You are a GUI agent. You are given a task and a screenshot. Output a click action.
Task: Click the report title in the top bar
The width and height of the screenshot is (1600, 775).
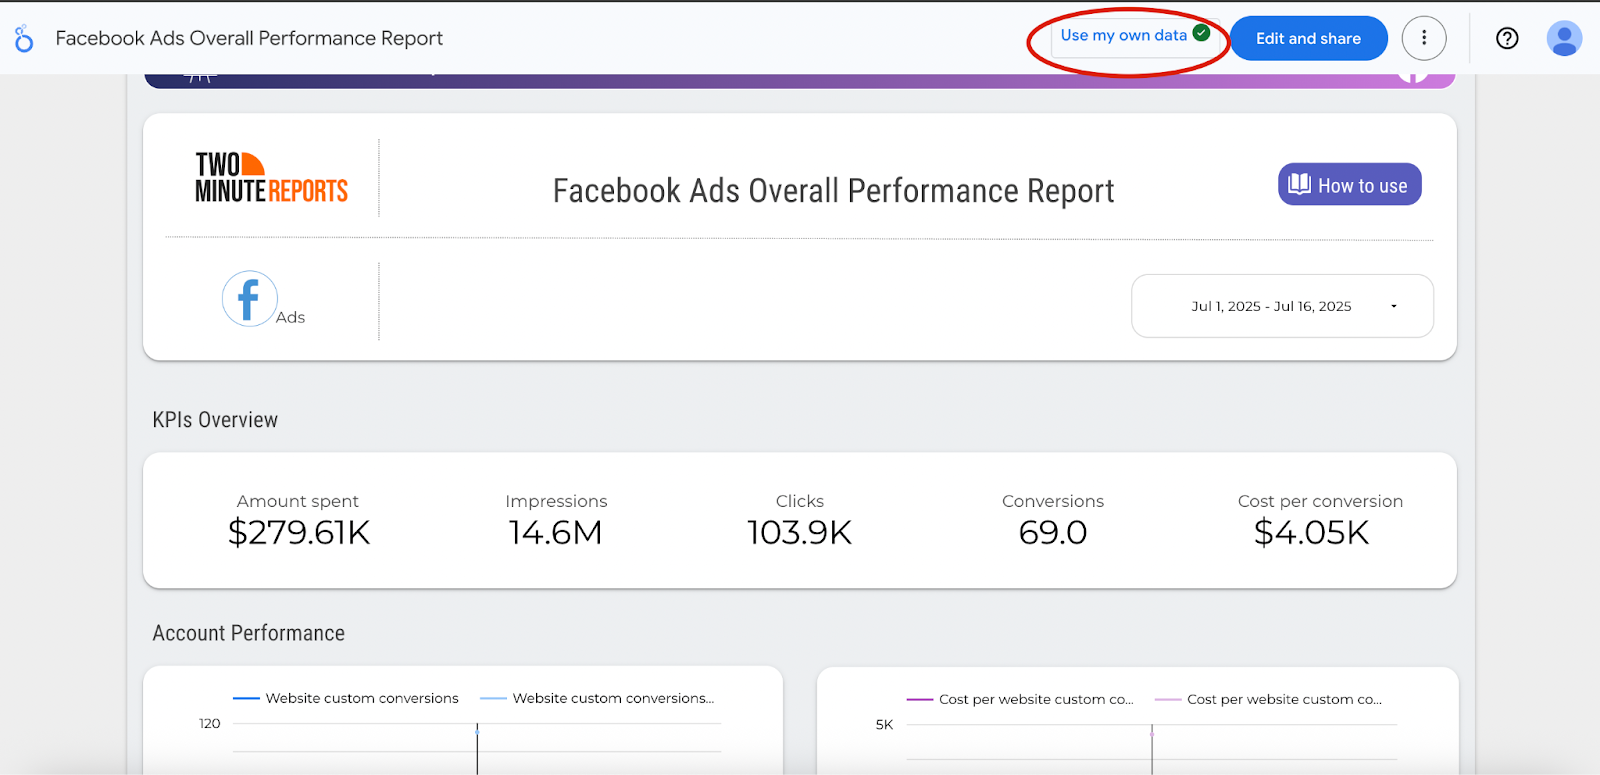click(x=249, y=38)
